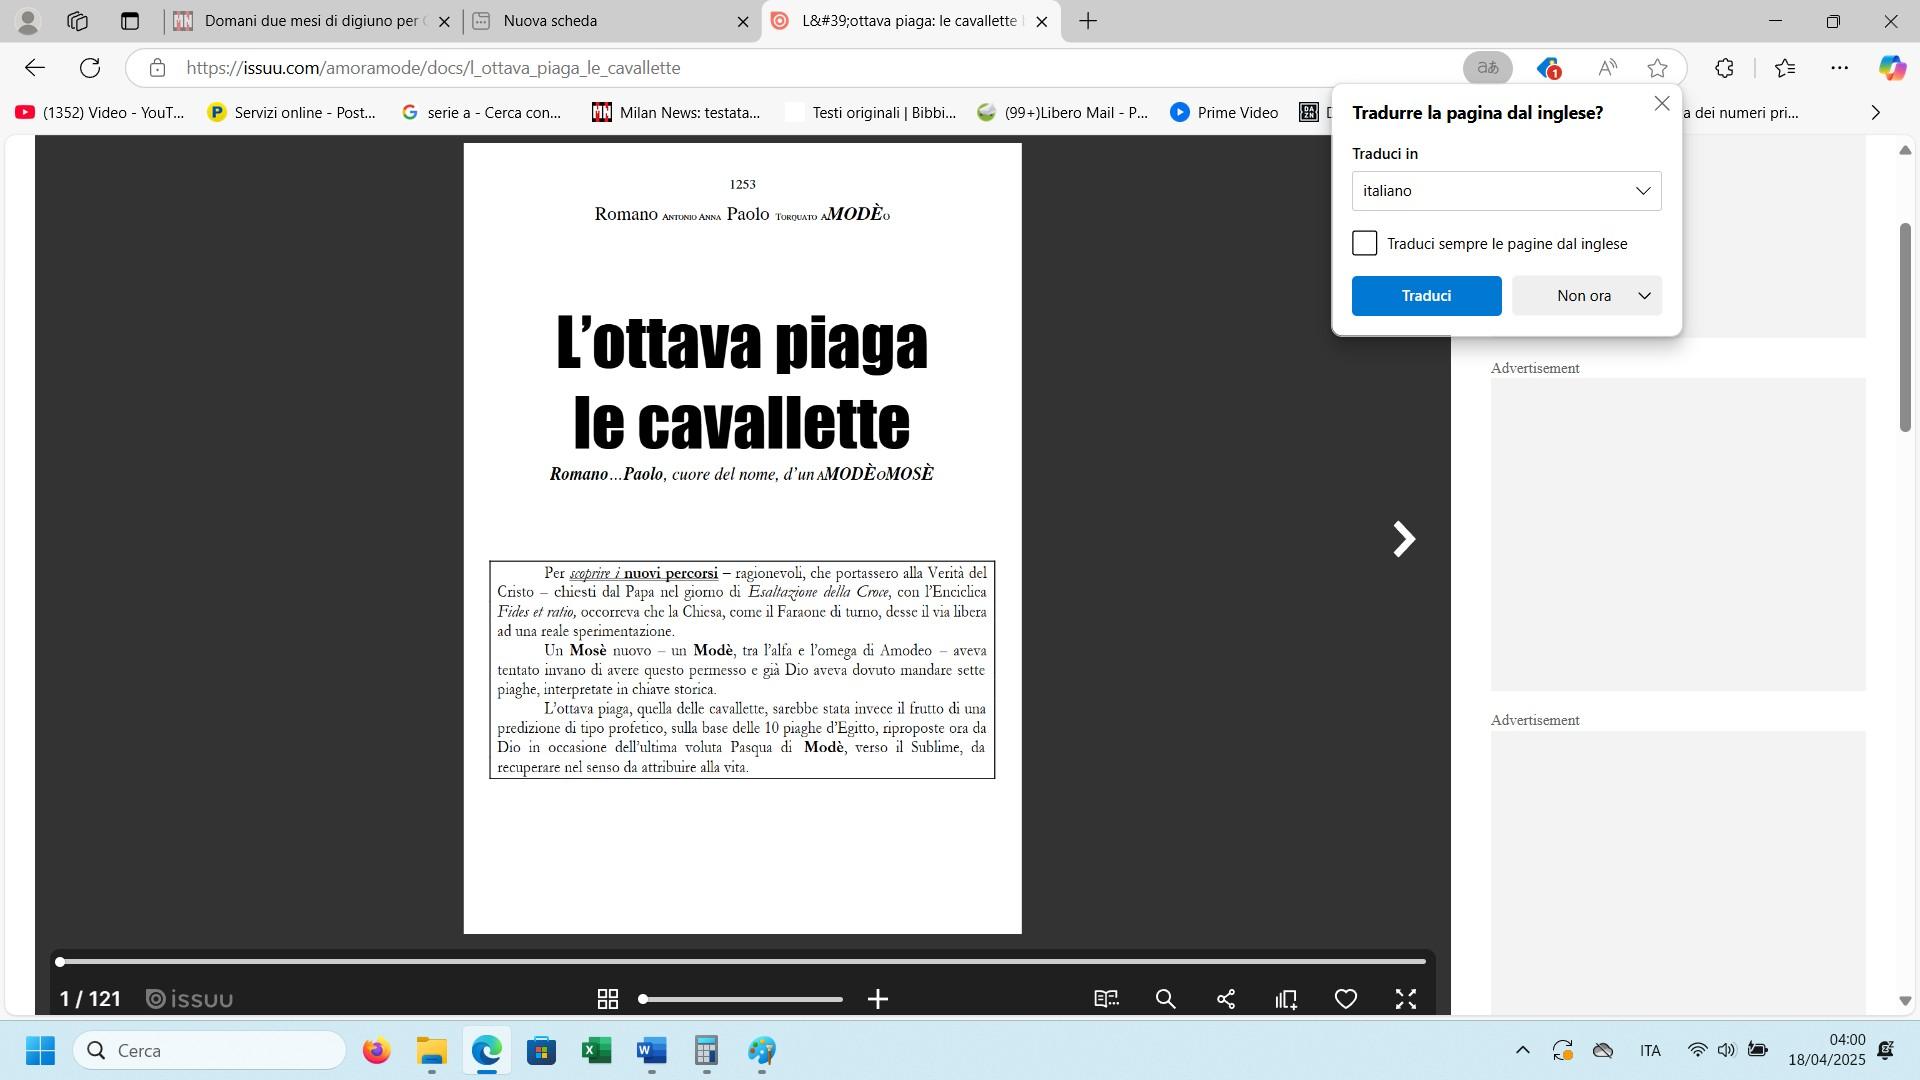Click the share publication icon
The height and width of the screenshot is (1080, 1920).
pos(1226,999)
